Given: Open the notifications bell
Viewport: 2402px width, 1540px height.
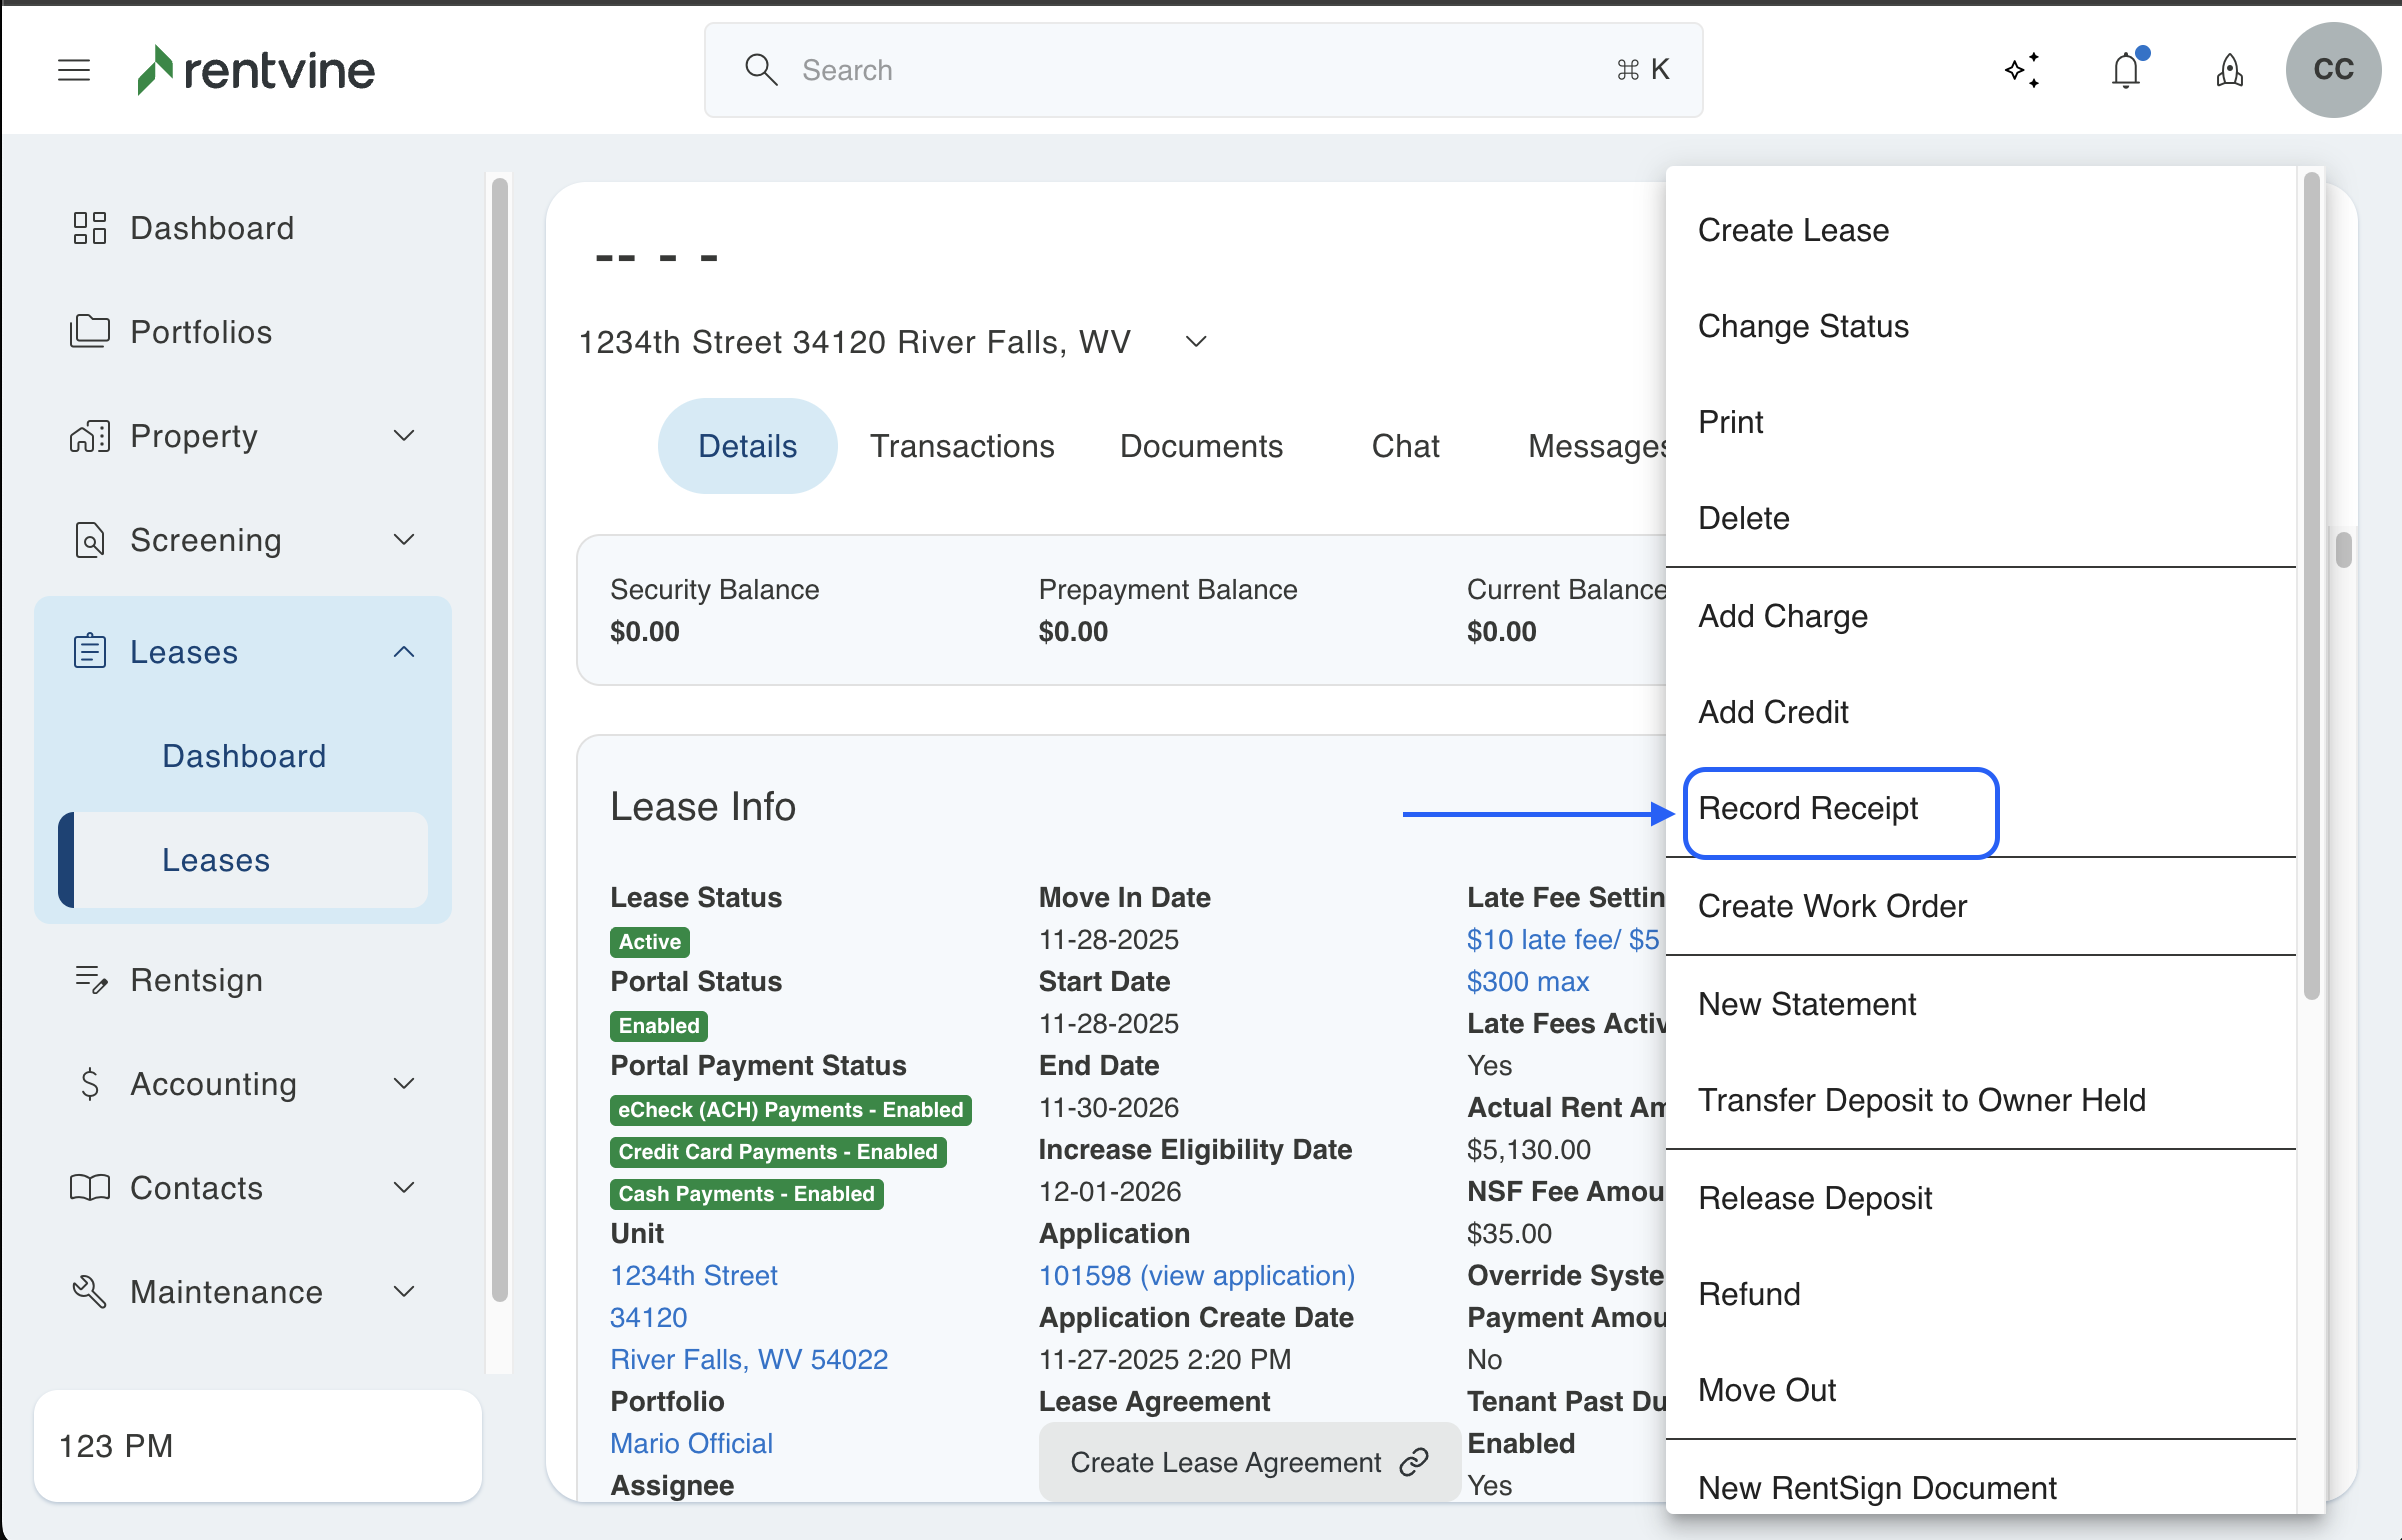Looking at the screenshot, I should [2126, 70].
